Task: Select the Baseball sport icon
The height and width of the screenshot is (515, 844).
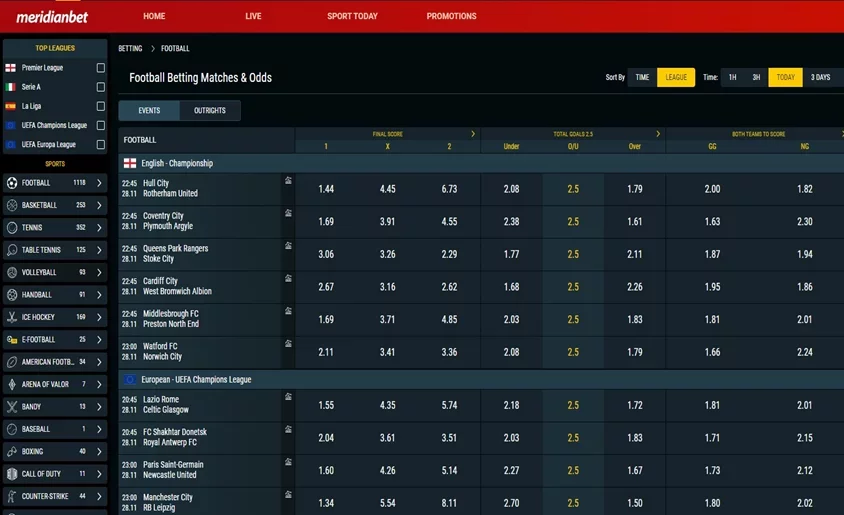Action: coord(12,429)
